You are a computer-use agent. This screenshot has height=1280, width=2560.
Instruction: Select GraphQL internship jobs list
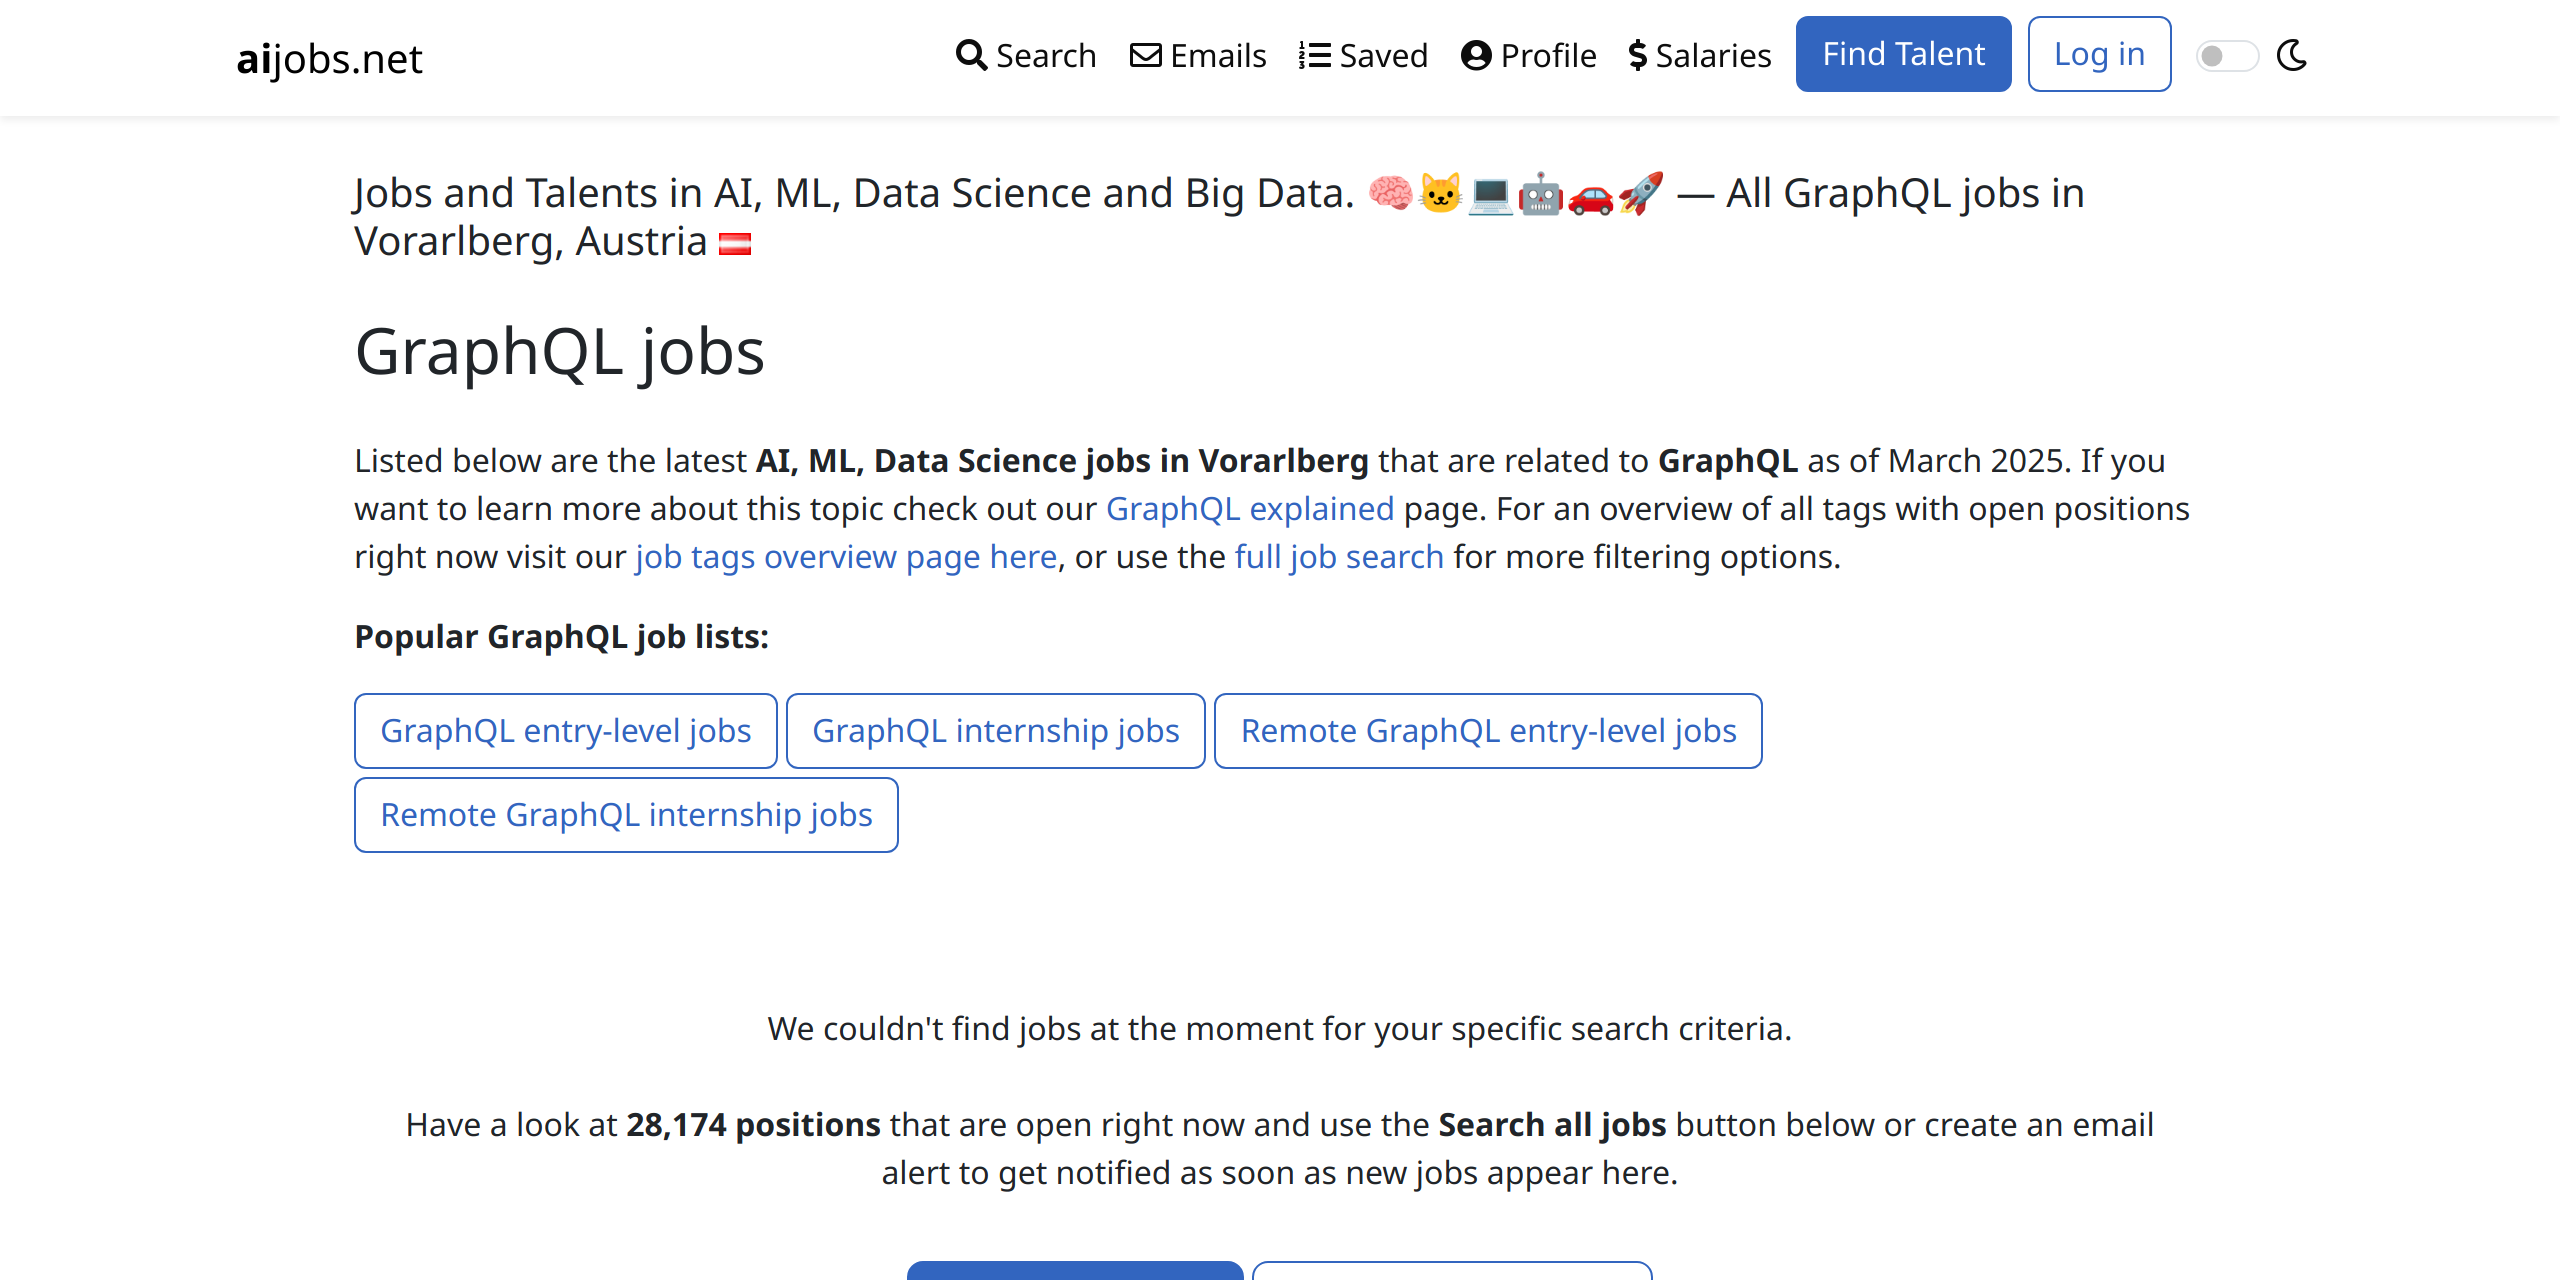click(996, 731)
